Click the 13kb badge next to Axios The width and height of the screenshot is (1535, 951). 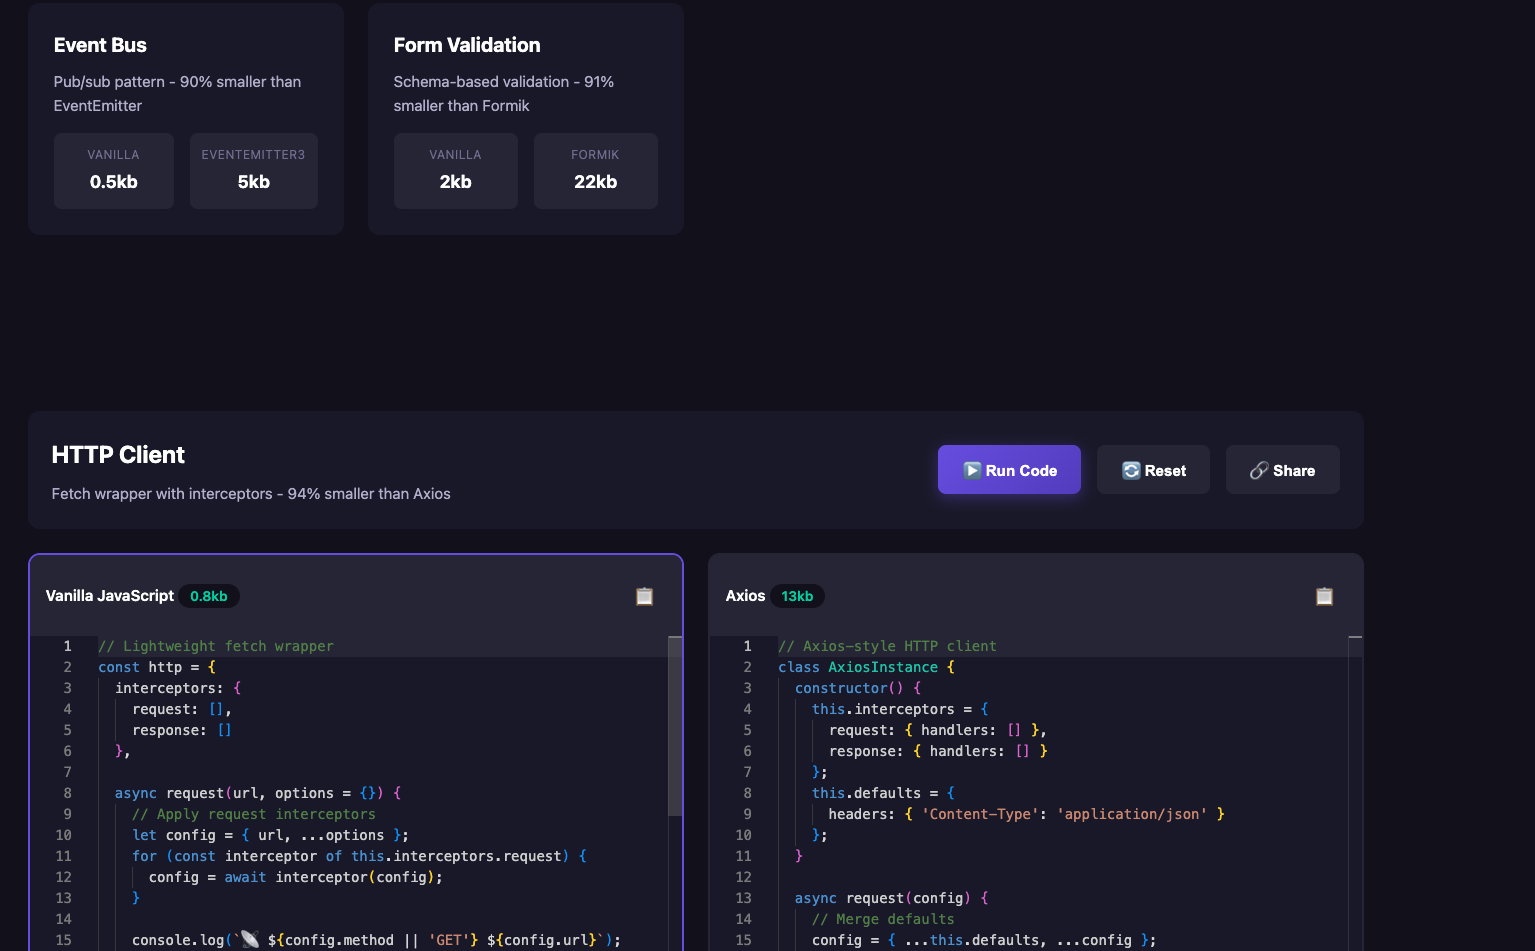tap(797, 595)
